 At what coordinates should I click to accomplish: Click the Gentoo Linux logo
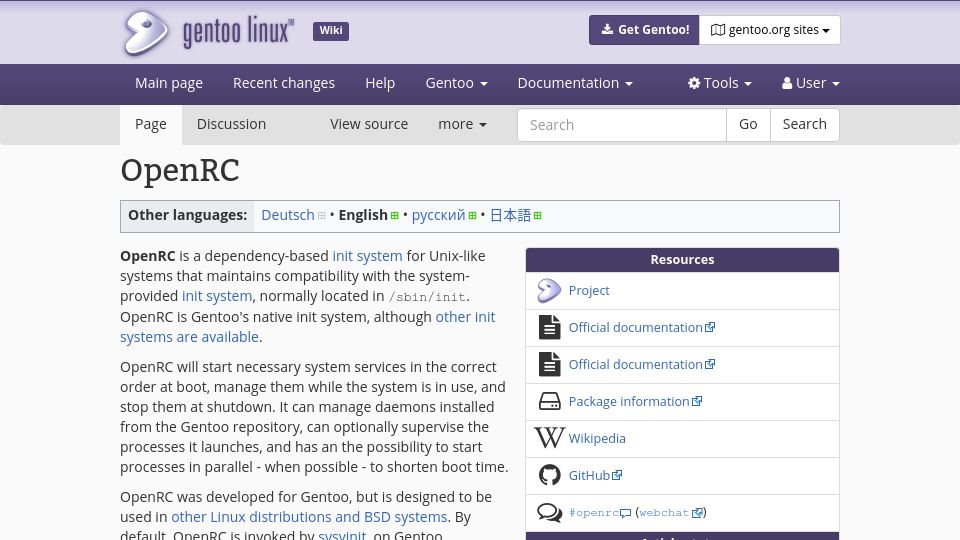click(x=208, y=32)
